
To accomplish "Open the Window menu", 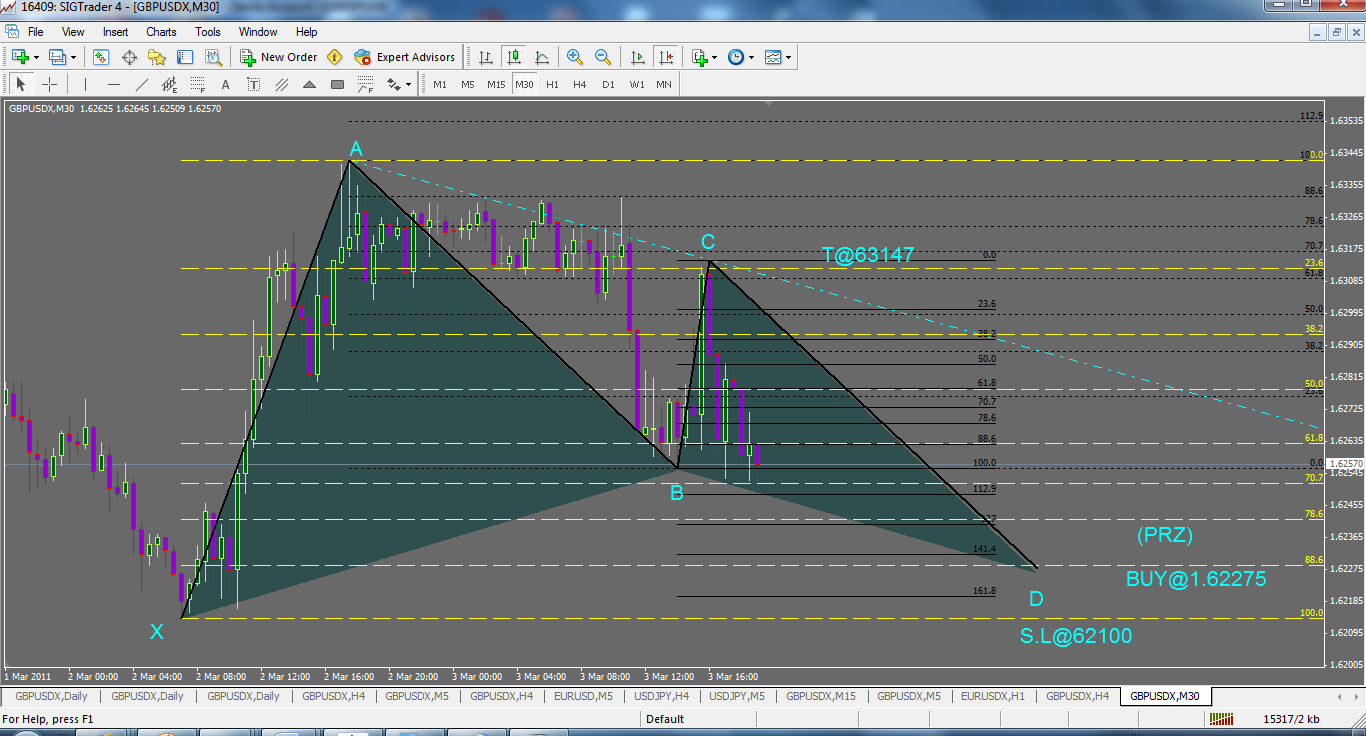I will pos(258,32).
